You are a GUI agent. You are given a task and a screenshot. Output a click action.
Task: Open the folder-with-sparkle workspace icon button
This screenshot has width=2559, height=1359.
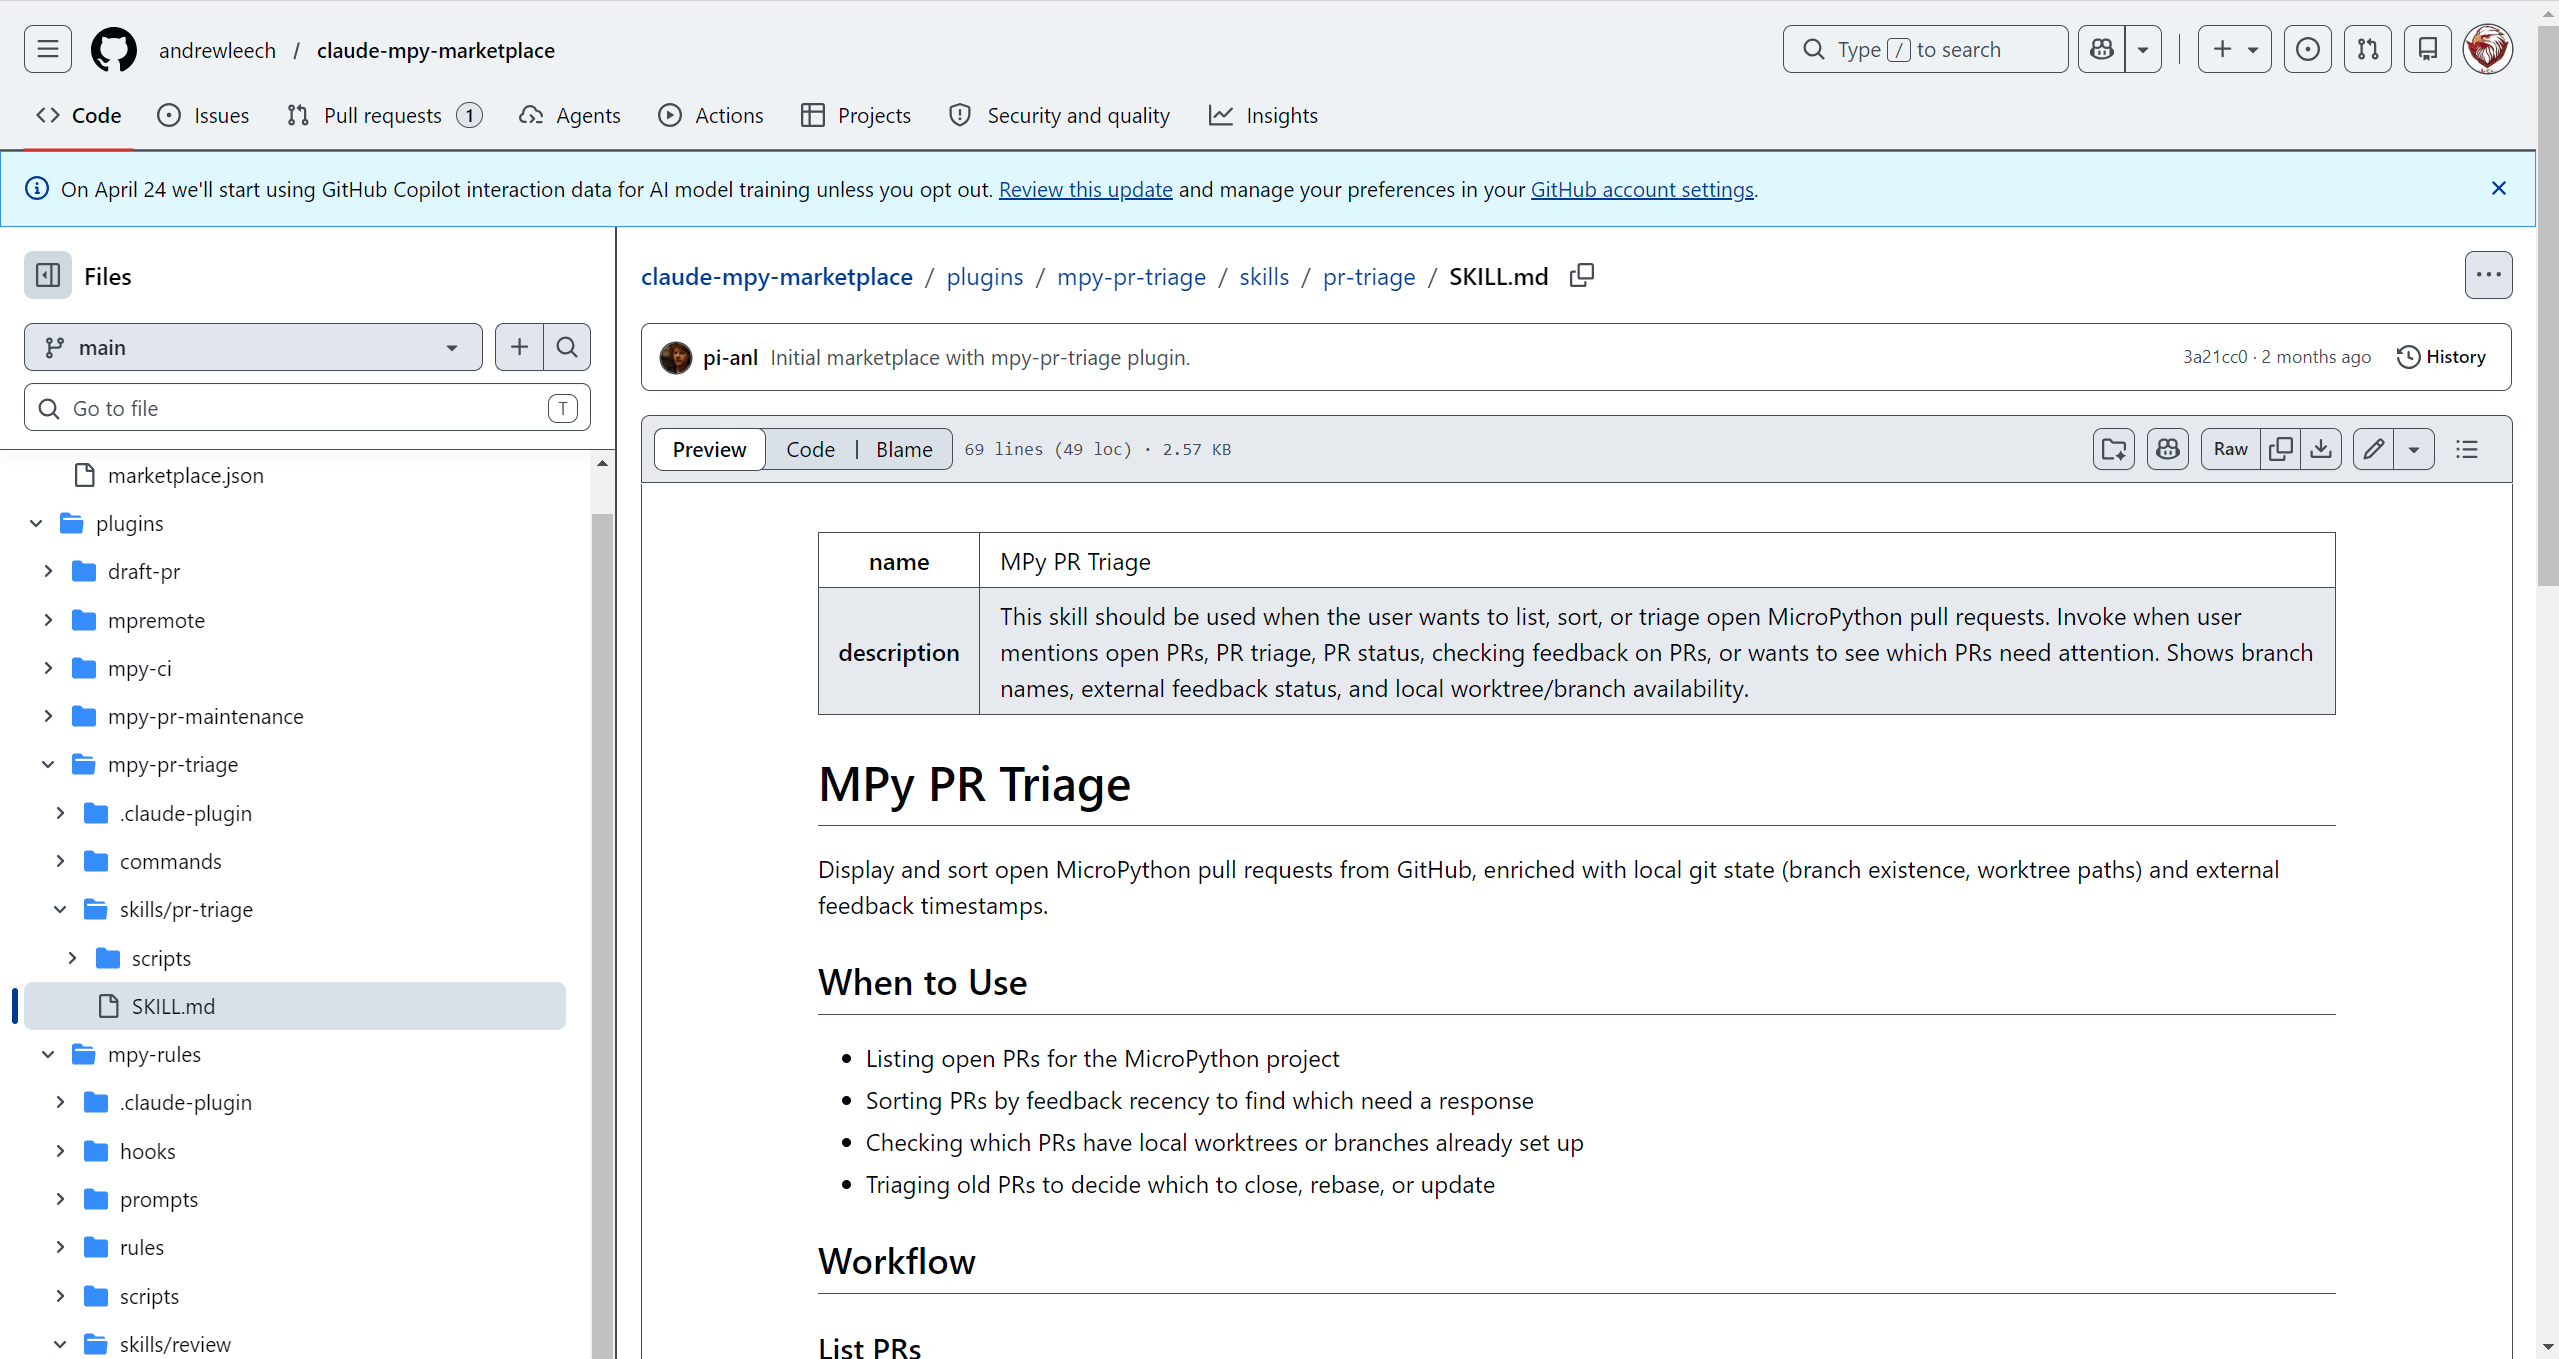2114,449
